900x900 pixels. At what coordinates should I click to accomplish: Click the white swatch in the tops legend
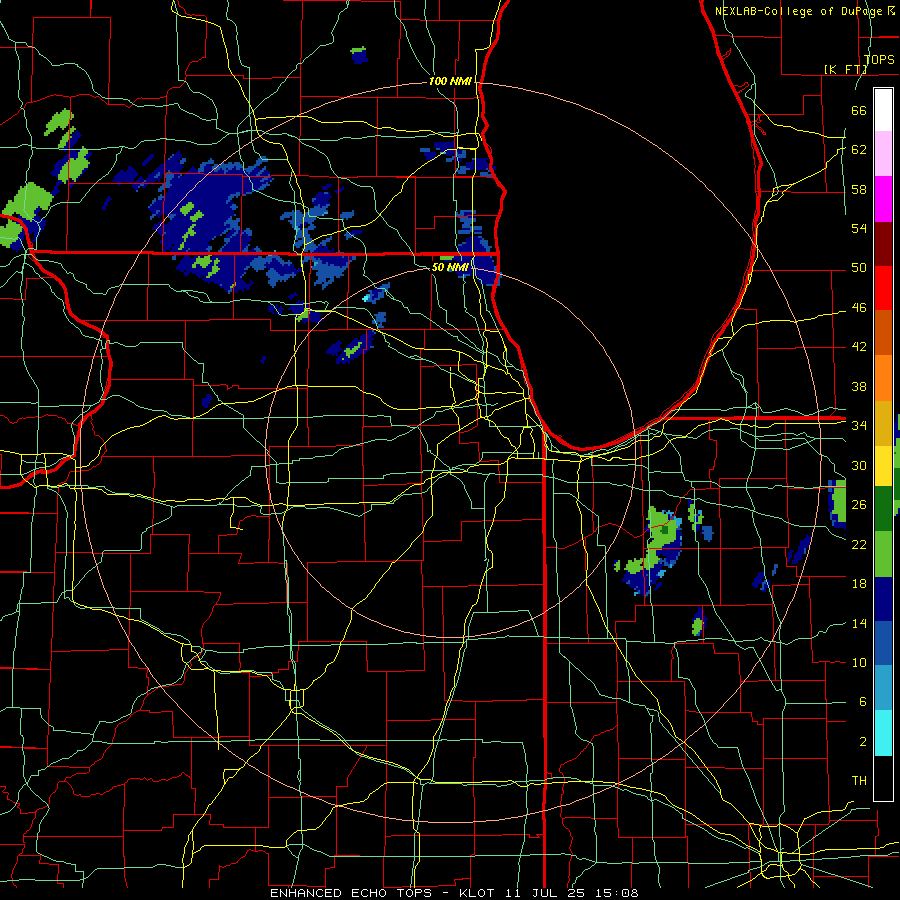click(x=883, y=110)
